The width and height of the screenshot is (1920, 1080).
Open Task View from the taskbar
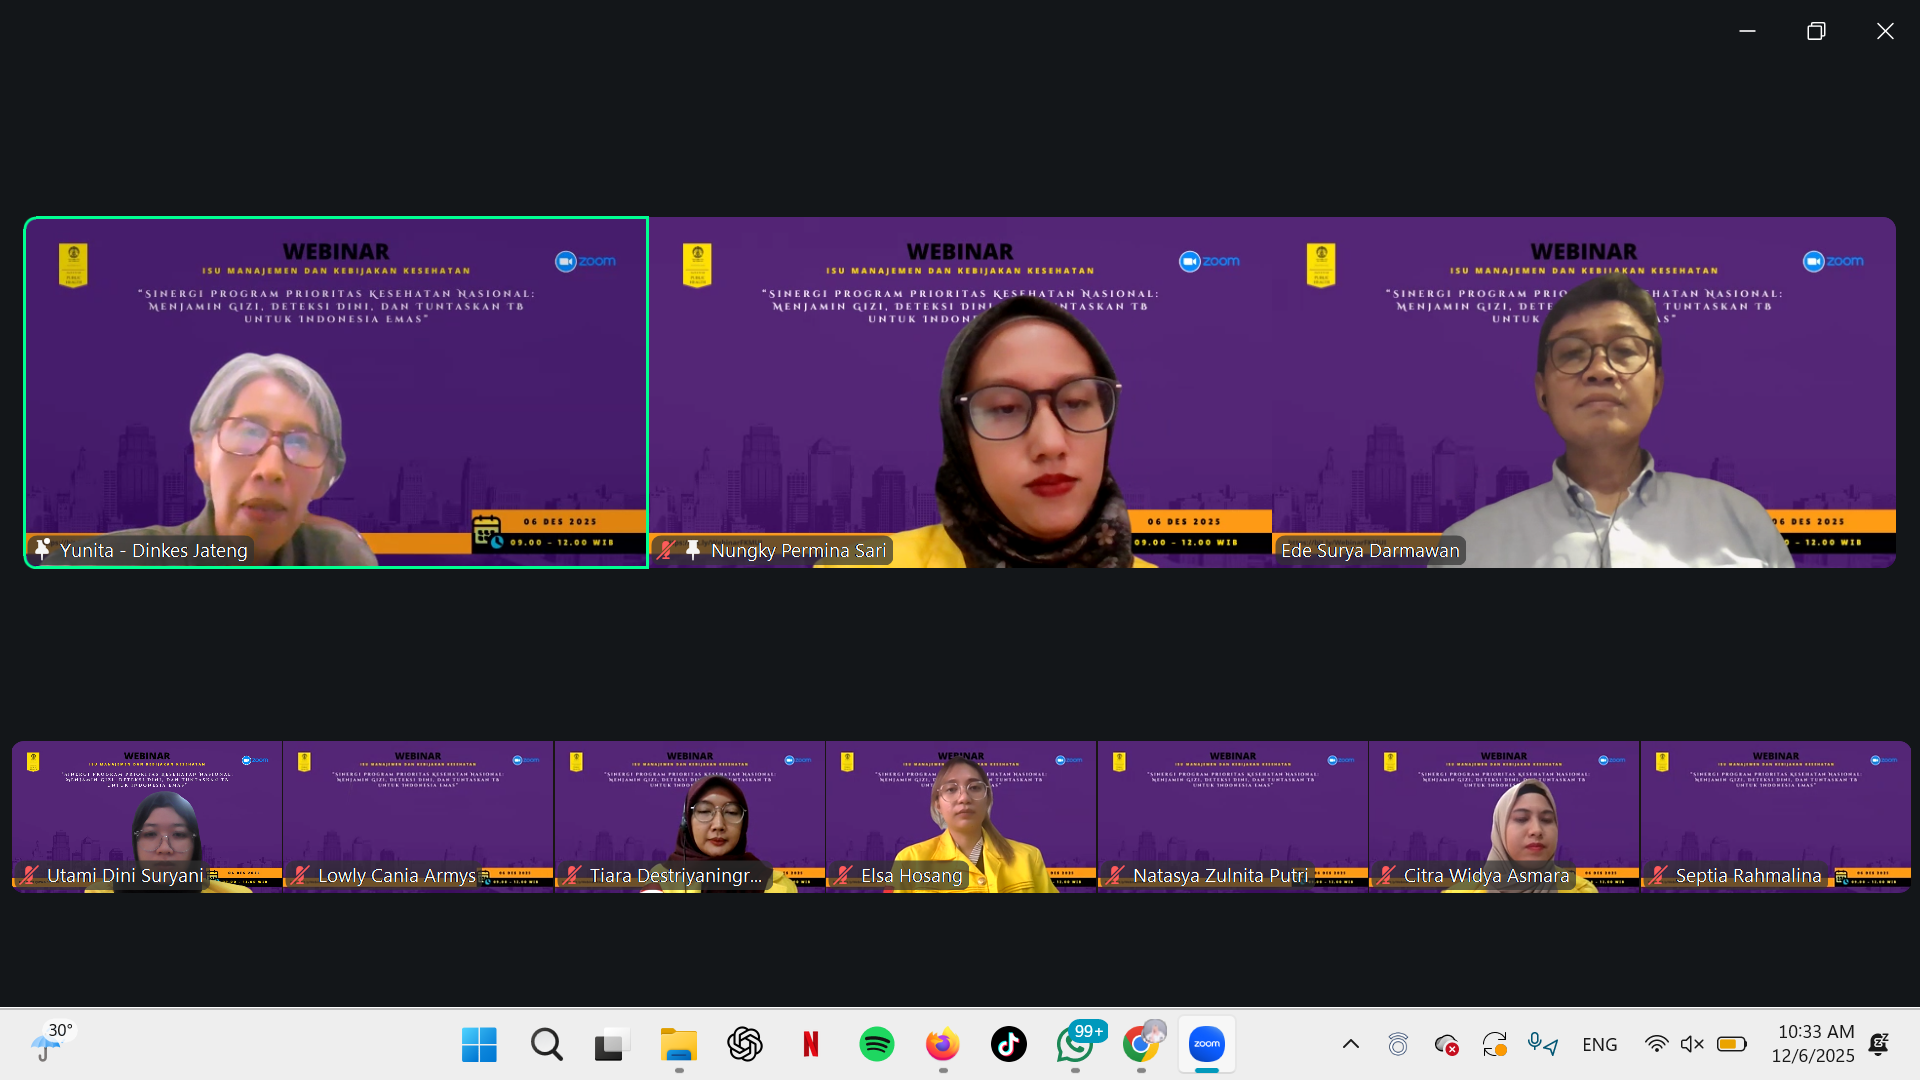[x=611, y=1044]
